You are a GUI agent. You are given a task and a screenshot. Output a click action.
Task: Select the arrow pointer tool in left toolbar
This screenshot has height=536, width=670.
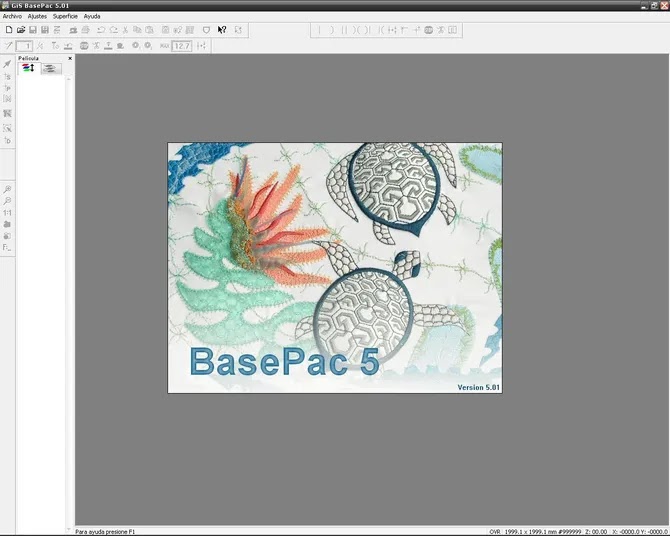[7, 64]
